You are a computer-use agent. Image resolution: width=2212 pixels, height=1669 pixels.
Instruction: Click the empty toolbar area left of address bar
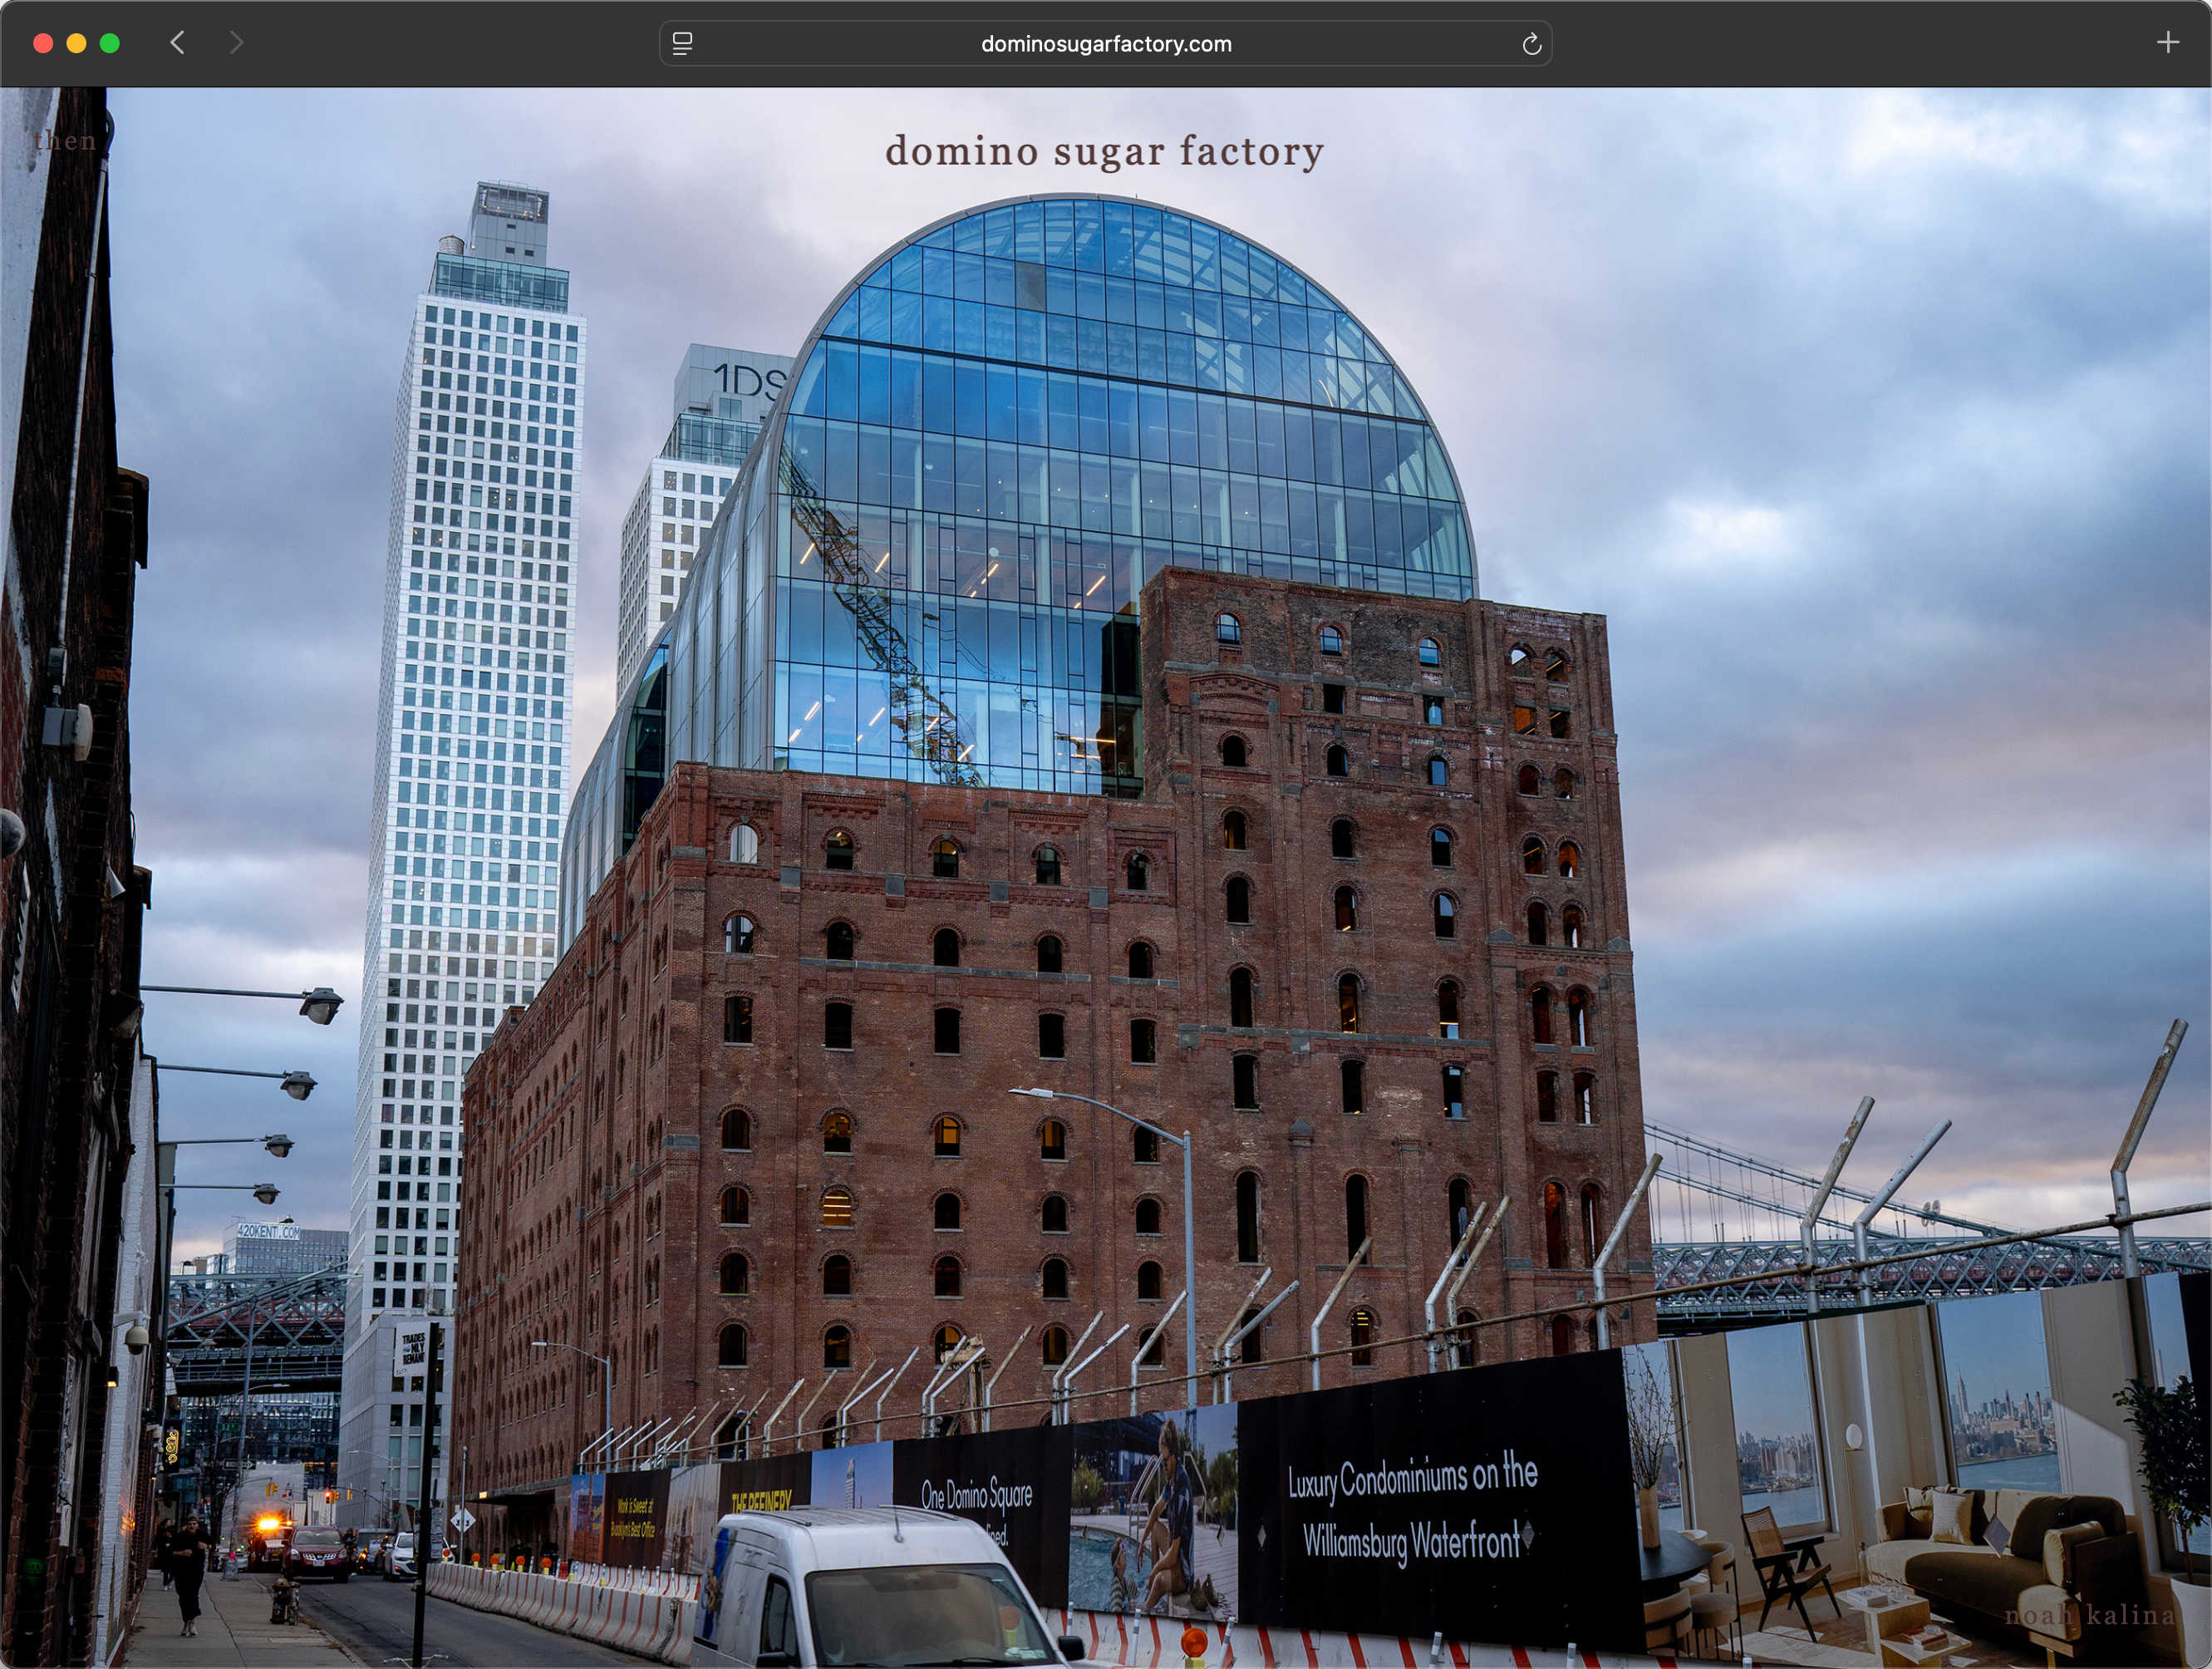[x=450, y=43]
